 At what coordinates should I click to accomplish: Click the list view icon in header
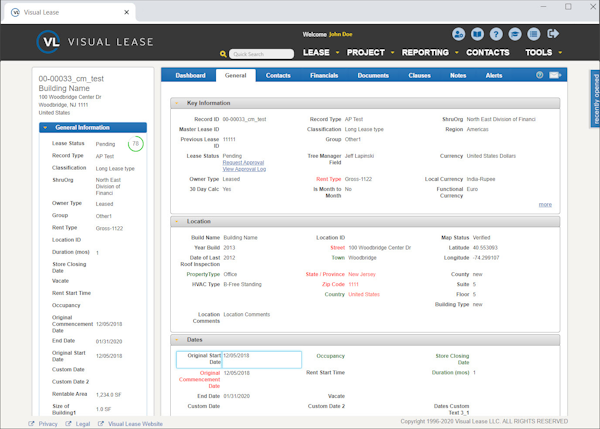tap(533, 34)
